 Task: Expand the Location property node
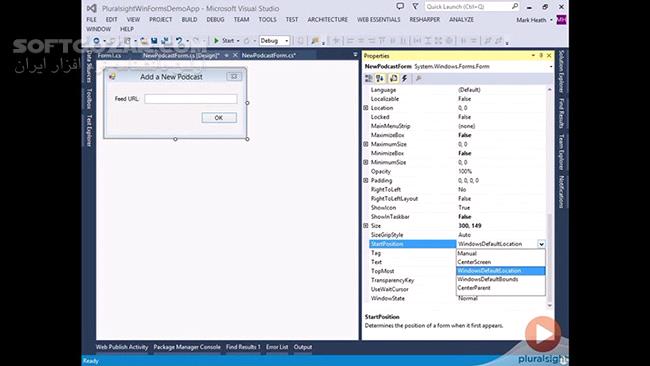366,108
